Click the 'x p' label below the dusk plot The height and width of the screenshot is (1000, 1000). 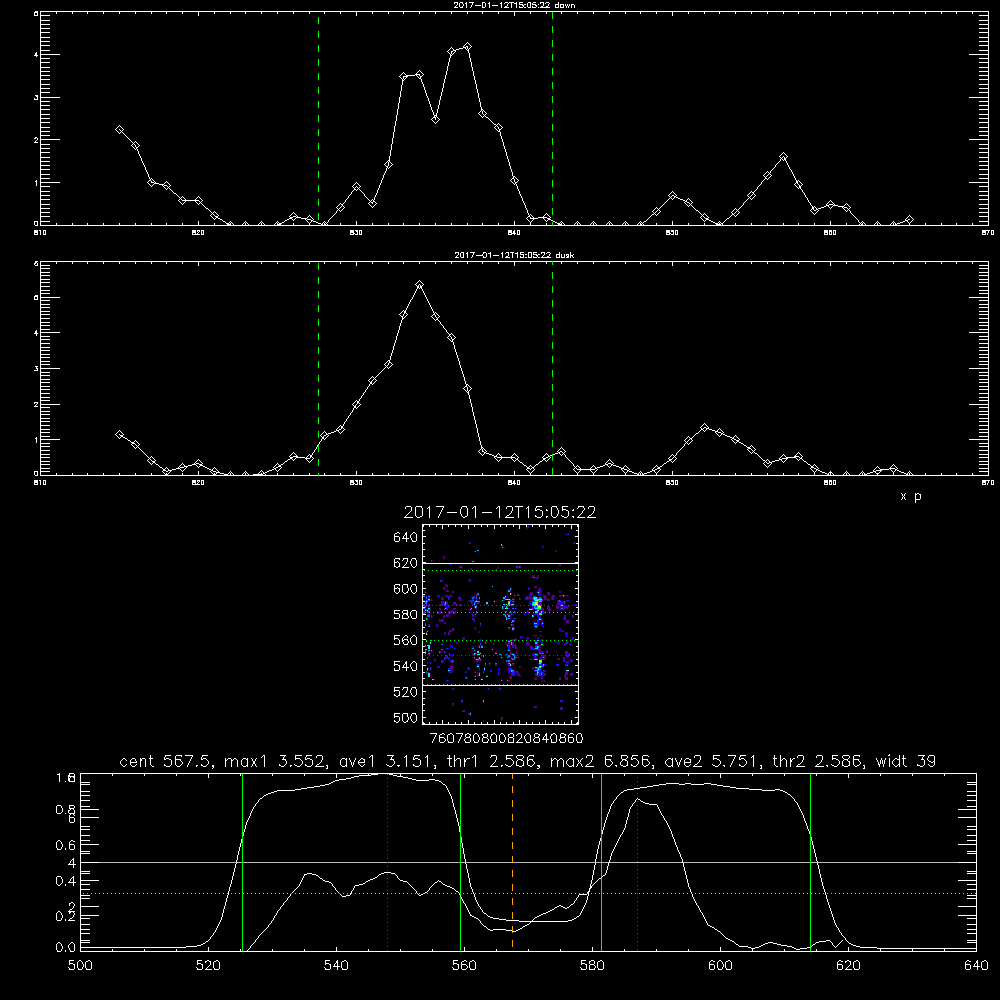(911, 496)
